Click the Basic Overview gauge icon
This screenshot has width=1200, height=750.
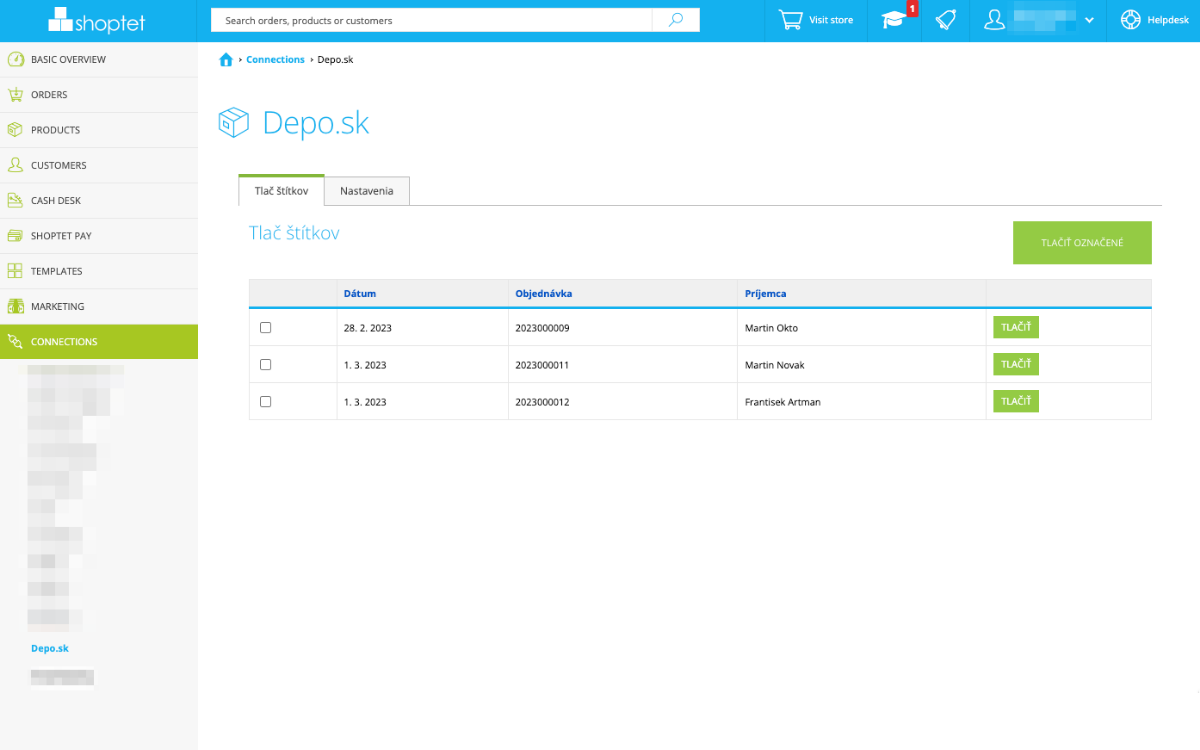pyautogui.click(x=15, y=59)
